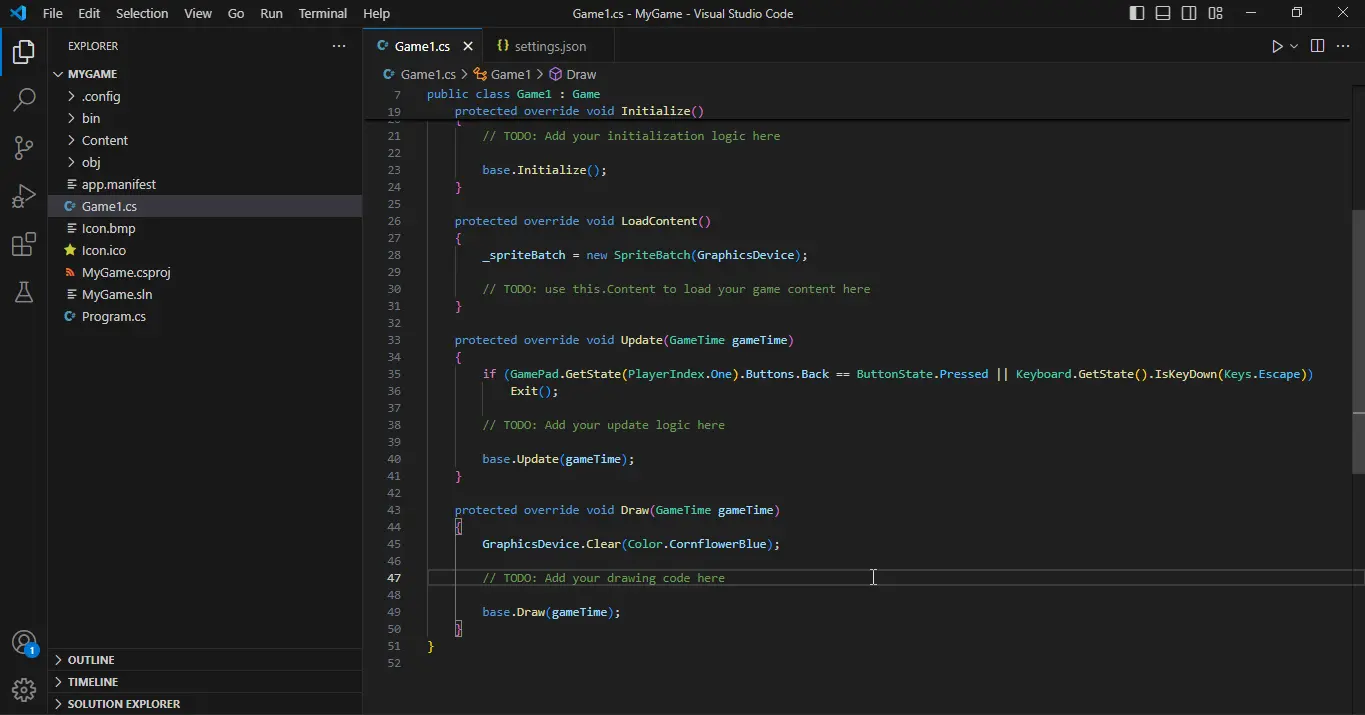Open the Extensions view
This screenshot has height=715, width=1365.
tap(24, 244)
